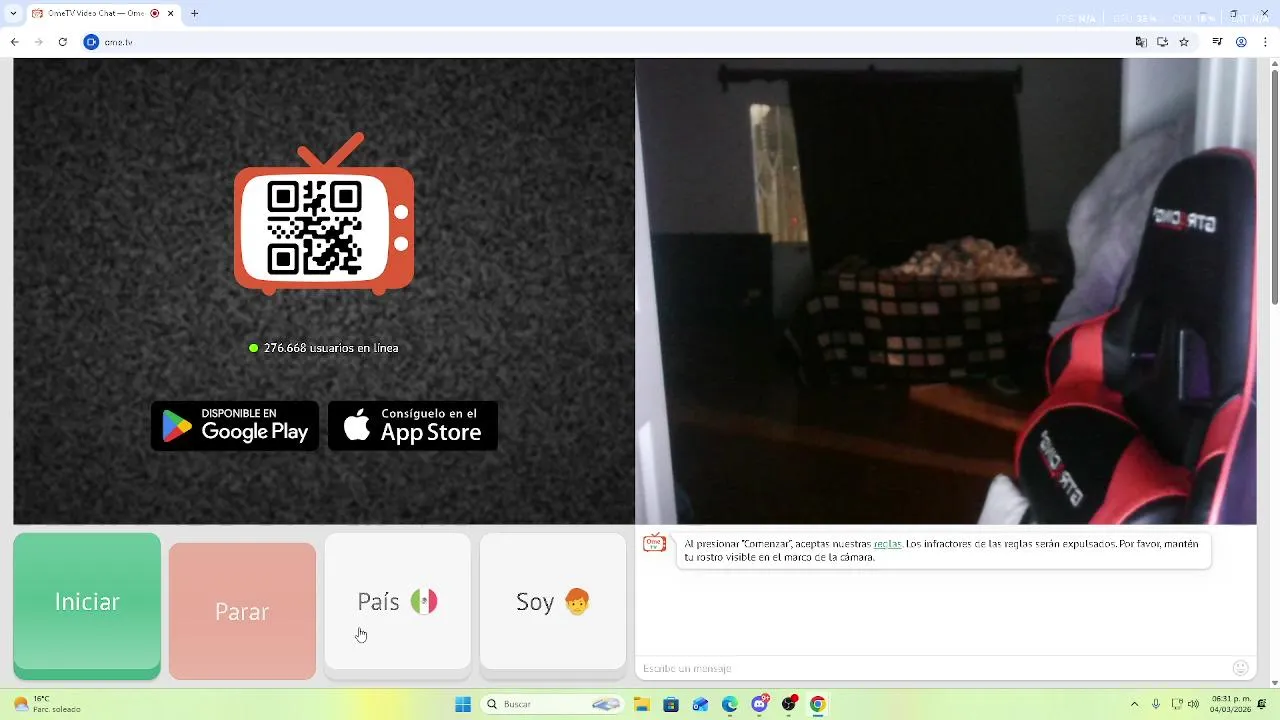This screenshot has height=720, width=1280.
Task: Expand hidden system tray icons
Action: (x=1134, y=704)
